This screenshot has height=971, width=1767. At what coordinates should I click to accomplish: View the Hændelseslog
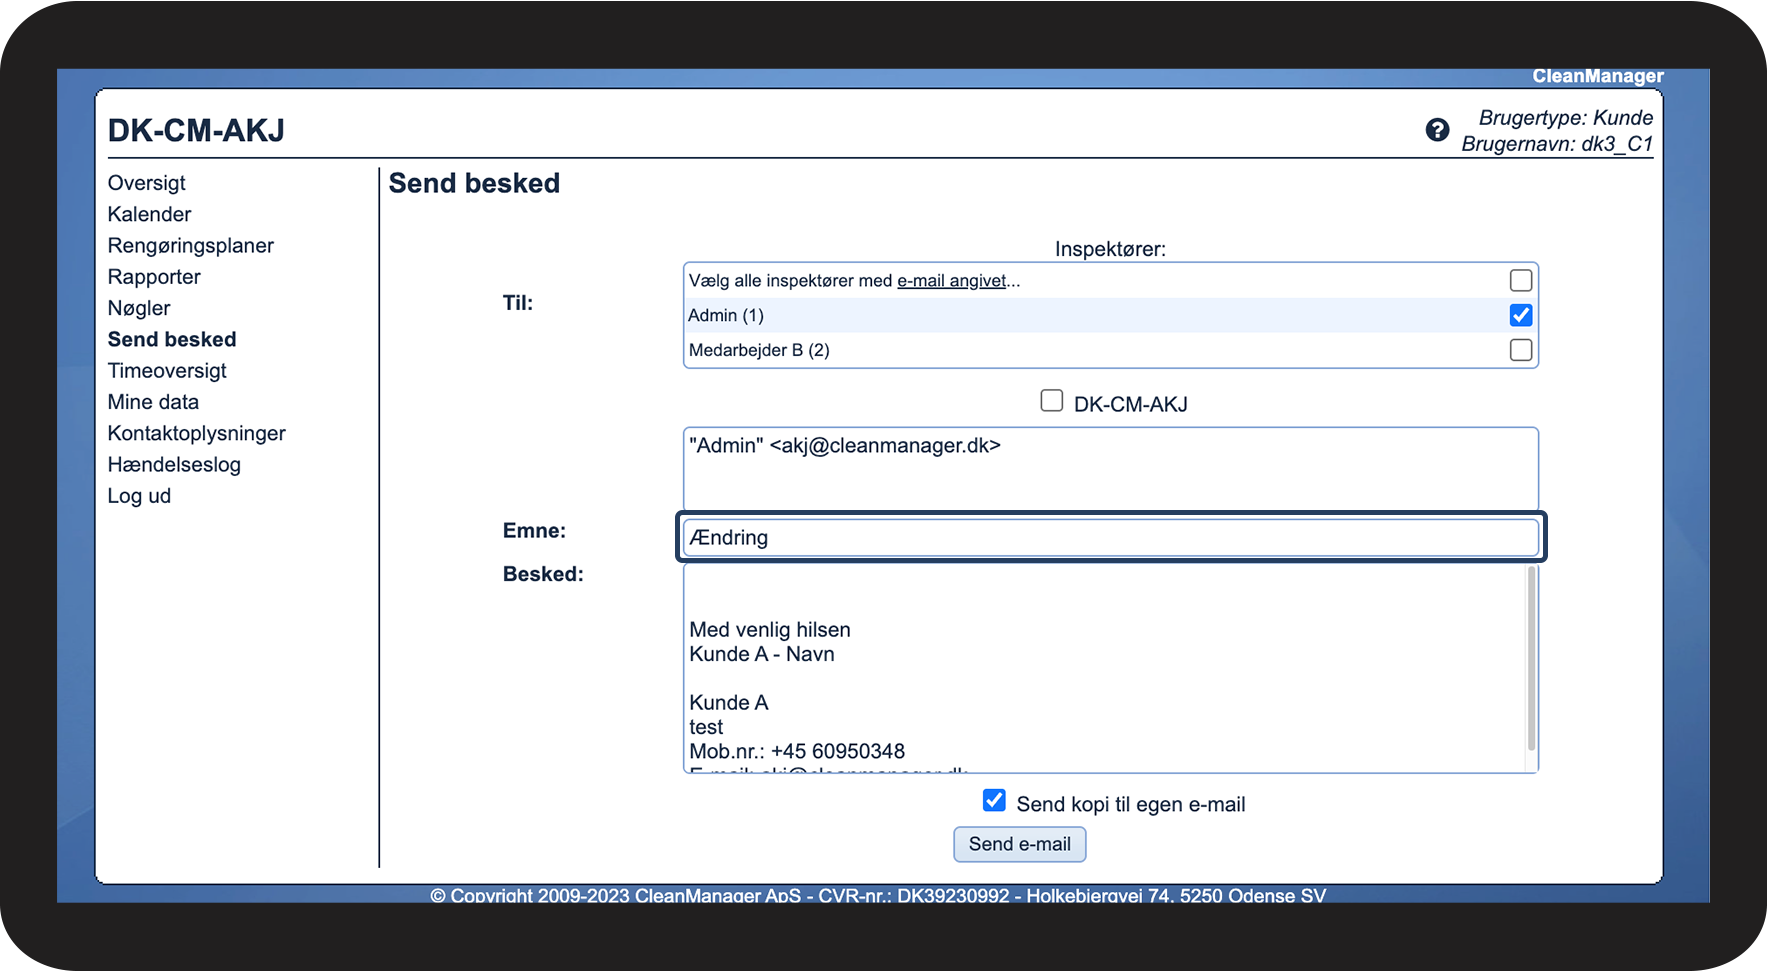click(174, 465)
